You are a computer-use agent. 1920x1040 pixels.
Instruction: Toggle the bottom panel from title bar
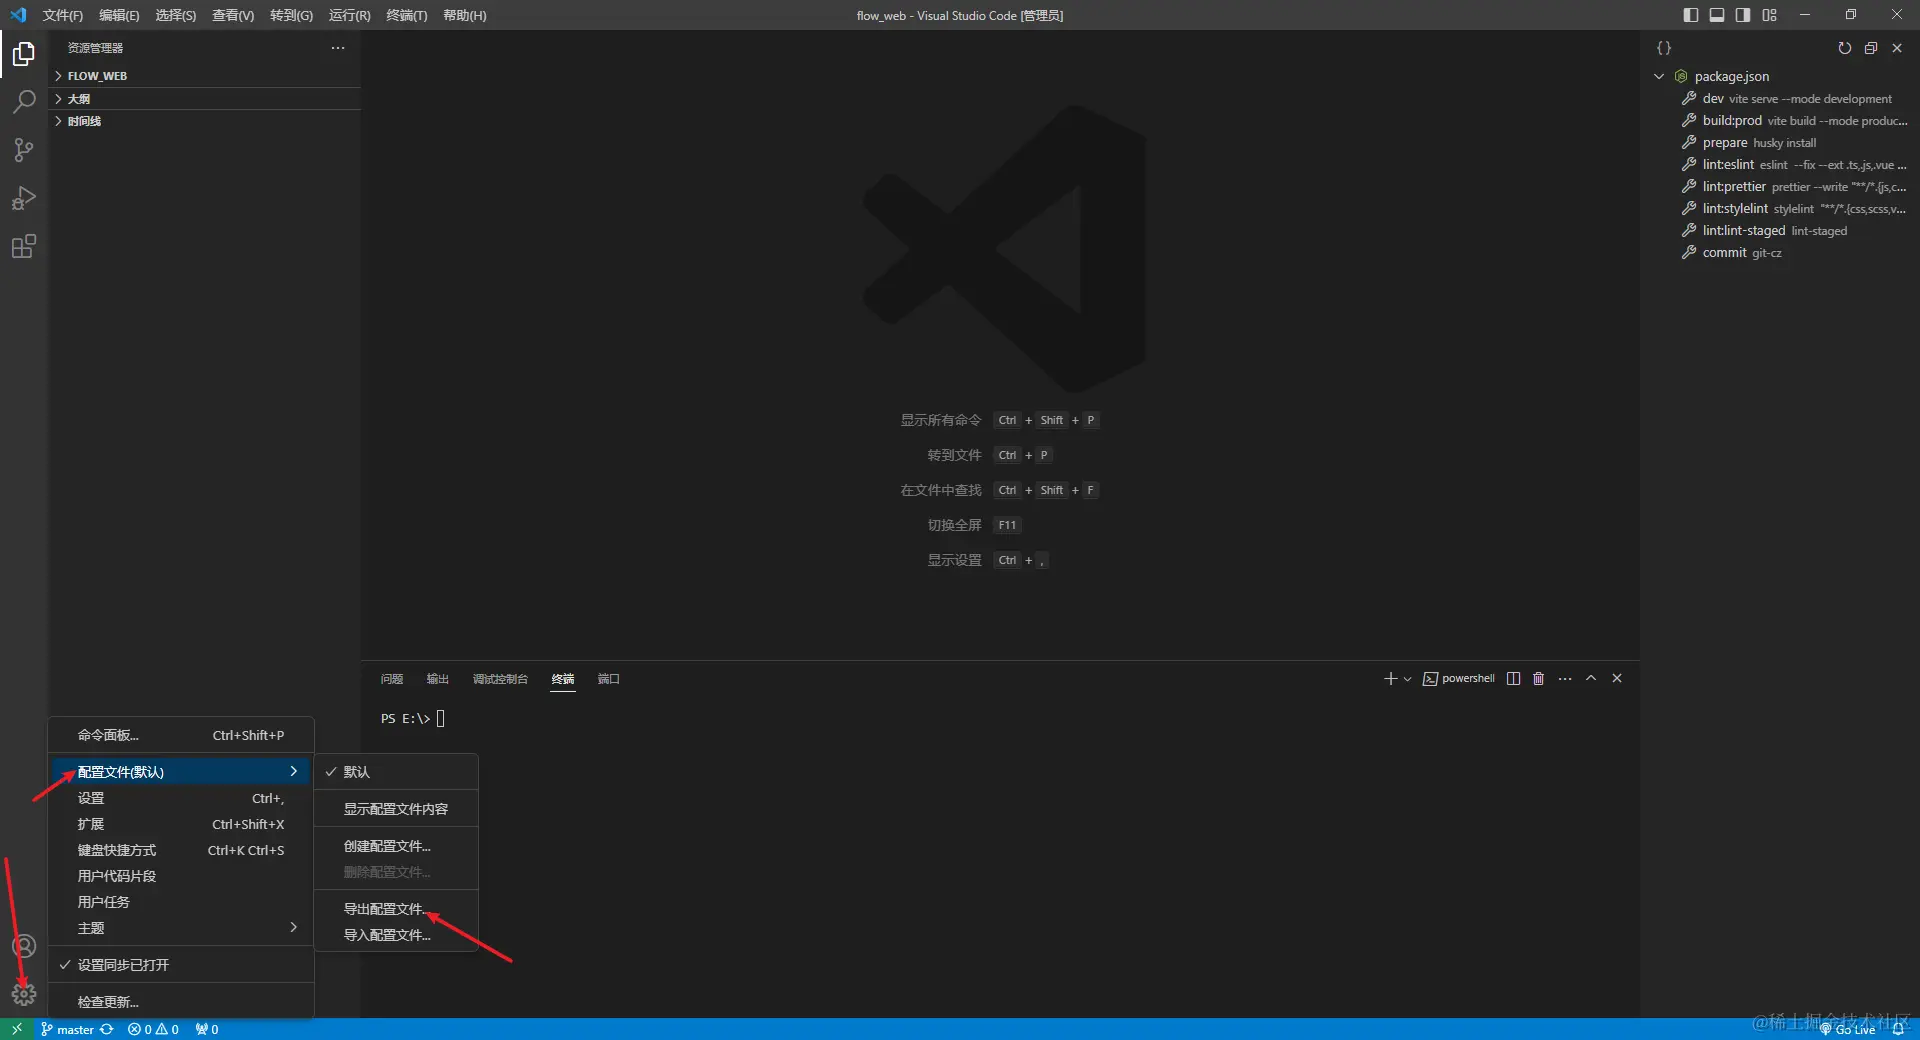pos(1717,15)
